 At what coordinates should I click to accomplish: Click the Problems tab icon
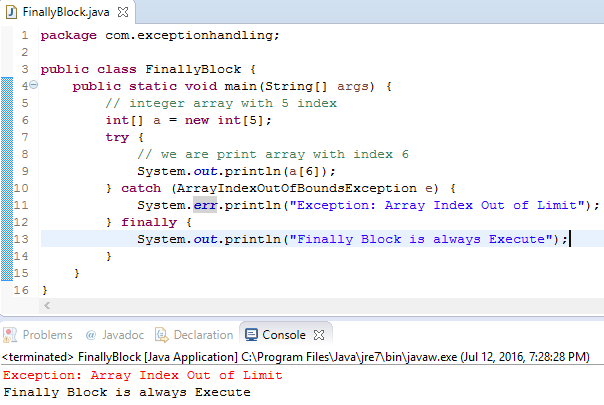[x=10, y=335]
